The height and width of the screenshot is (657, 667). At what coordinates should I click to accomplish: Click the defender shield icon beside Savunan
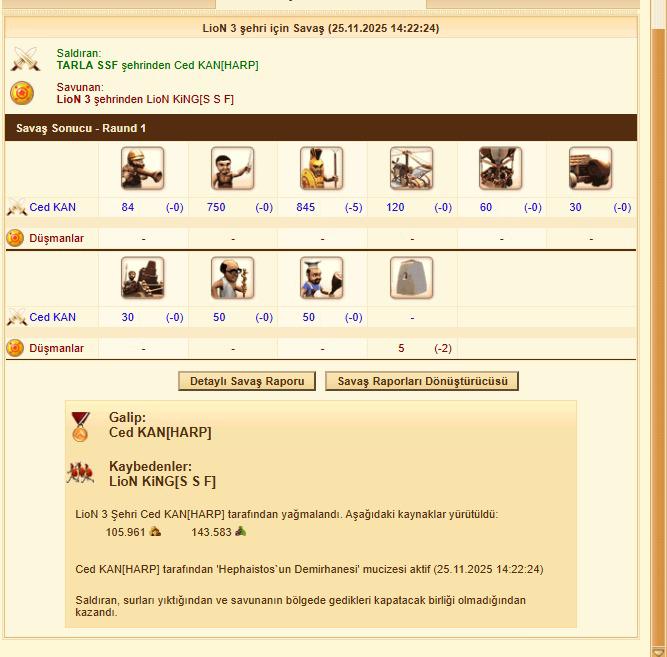click(x=22, y=93)
